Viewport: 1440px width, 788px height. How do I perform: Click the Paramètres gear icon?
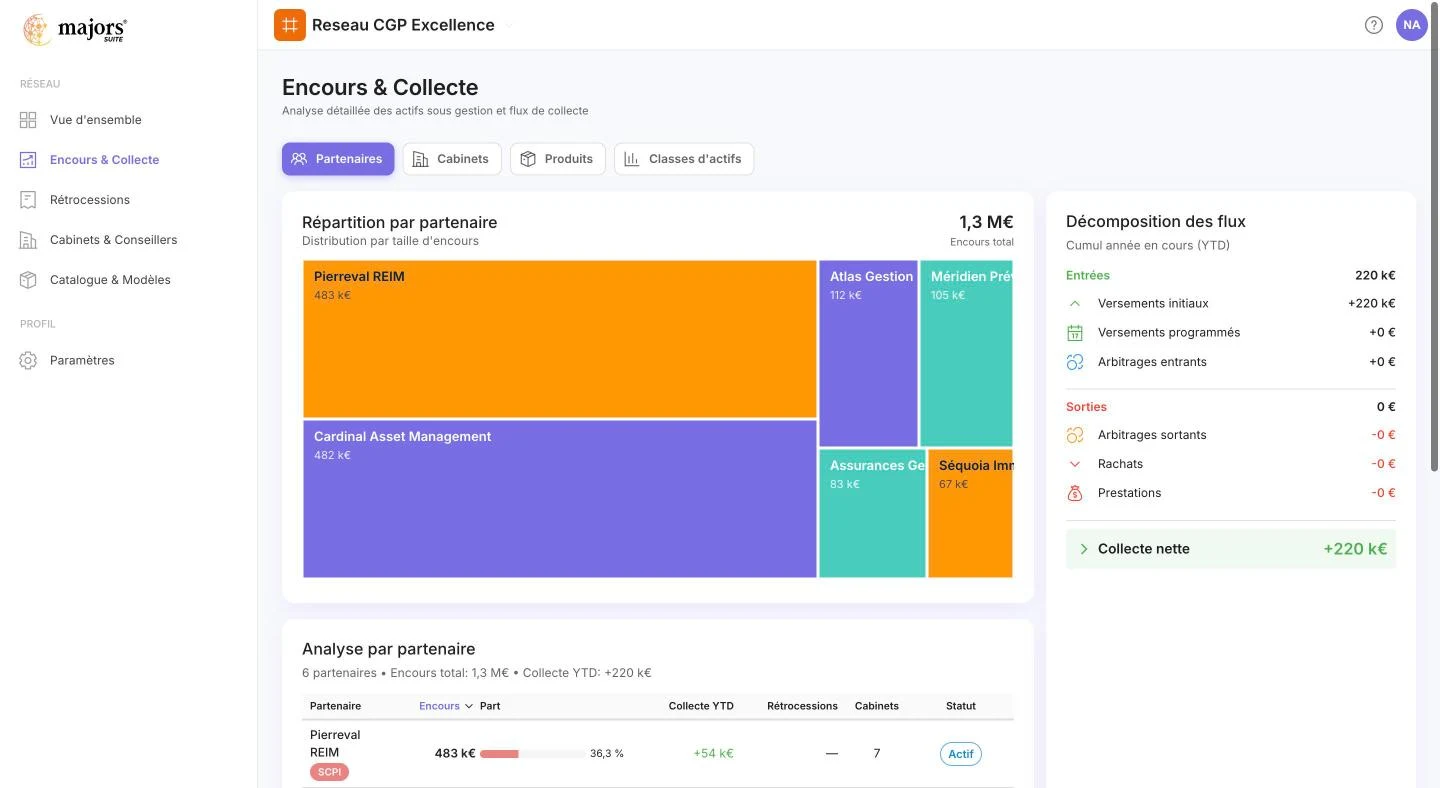tap(28, 360)
